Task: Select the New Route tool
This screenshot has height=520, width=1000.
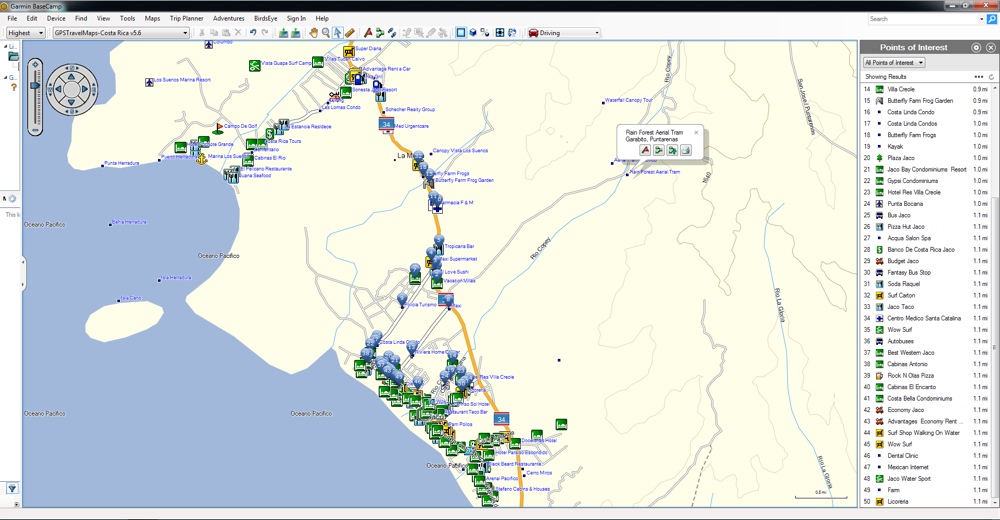Action: click(380, 33)
